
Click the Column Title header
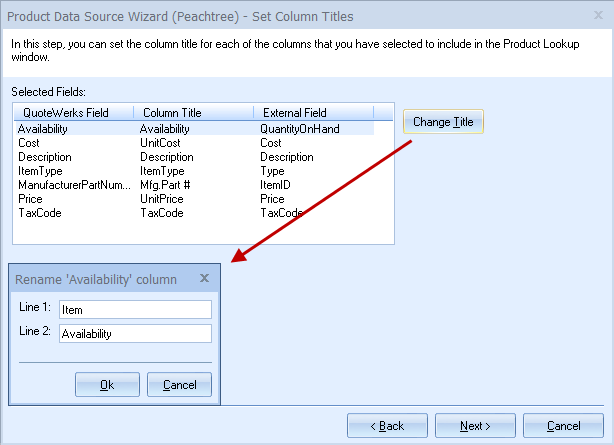tap(193, 113)
